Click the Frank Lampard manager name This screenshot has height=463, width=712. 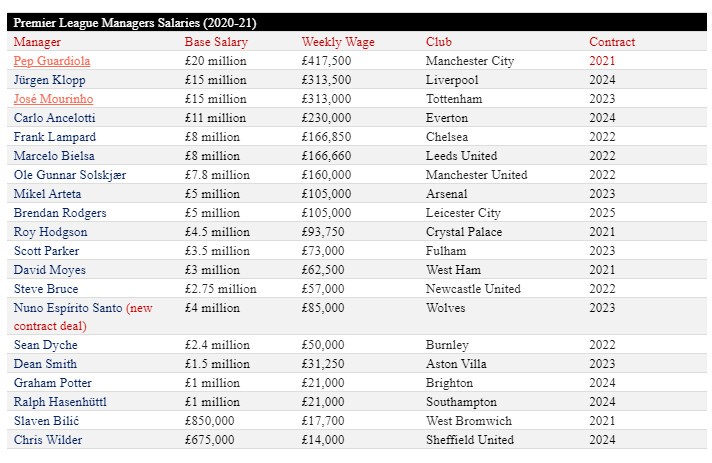click(54, 137)
